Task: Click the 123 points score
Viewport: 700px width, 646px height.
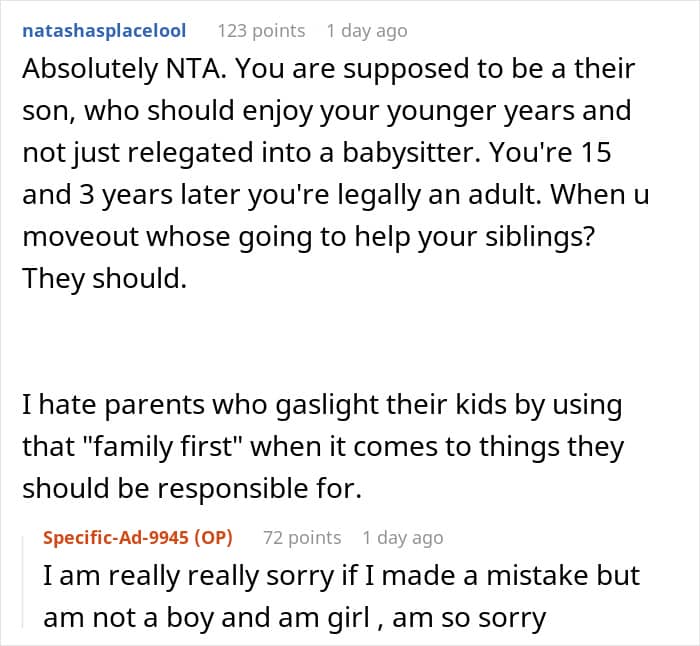Action: pos(261,31)
